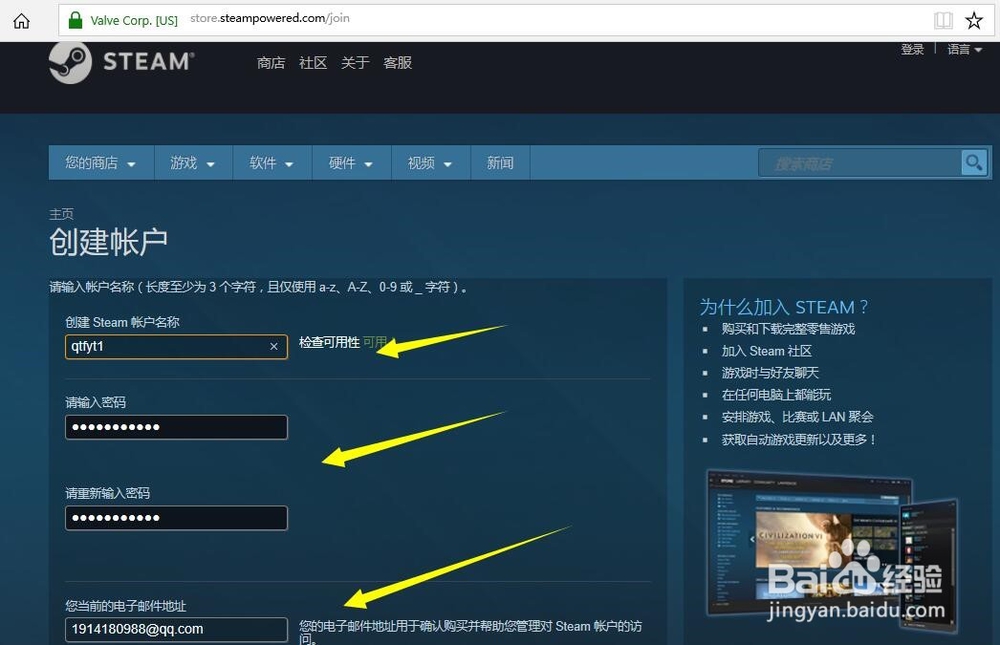The width and height of the screenshot is (1000, 645).
Task: Expand the 您的商店 dropdown
Action: coord(101,163)
